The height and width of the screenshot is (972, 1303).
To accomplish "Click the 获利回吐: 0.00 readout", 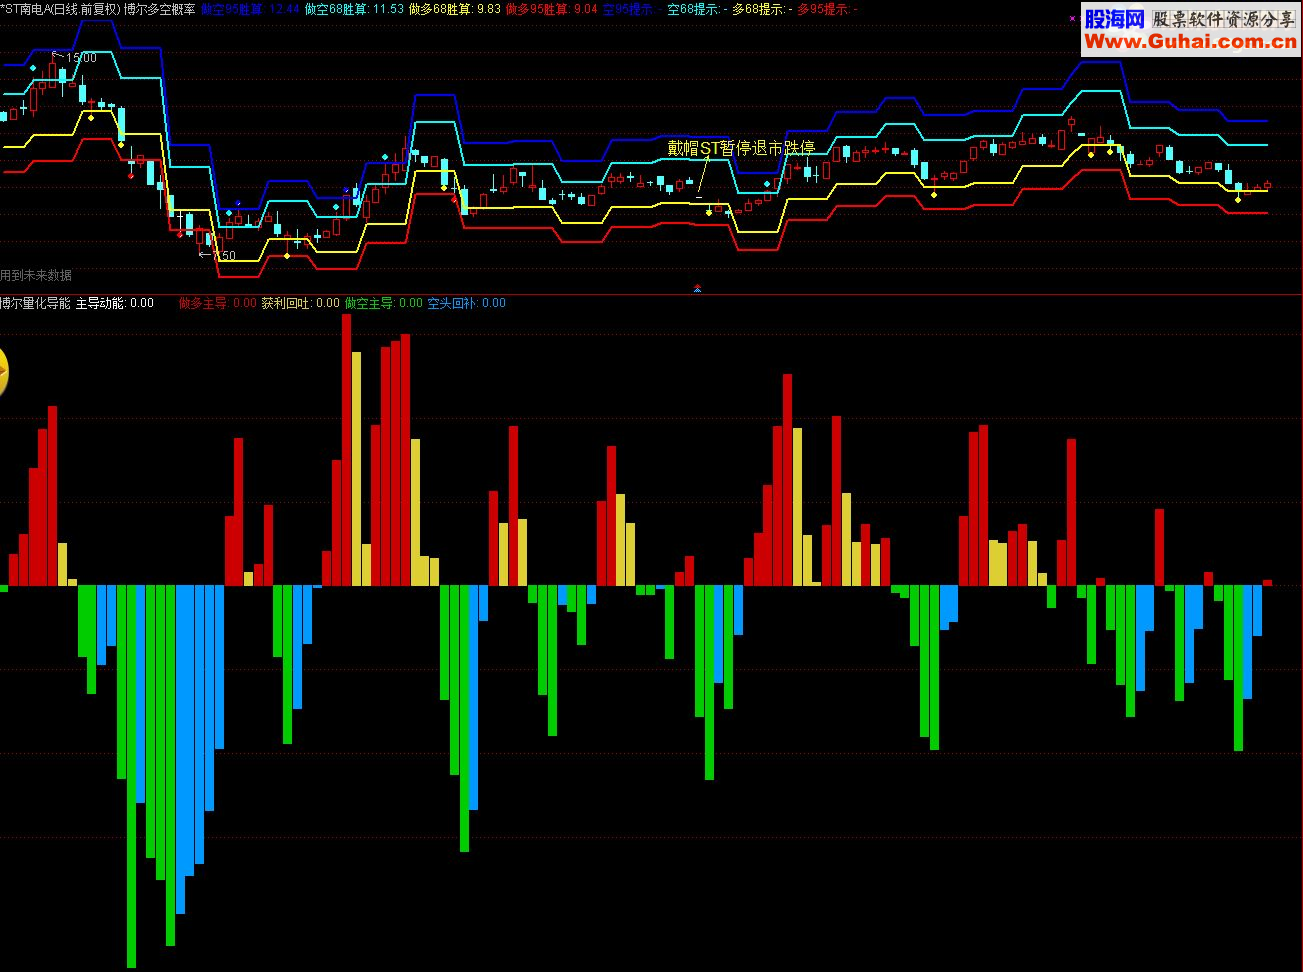I will pos(301,303).
